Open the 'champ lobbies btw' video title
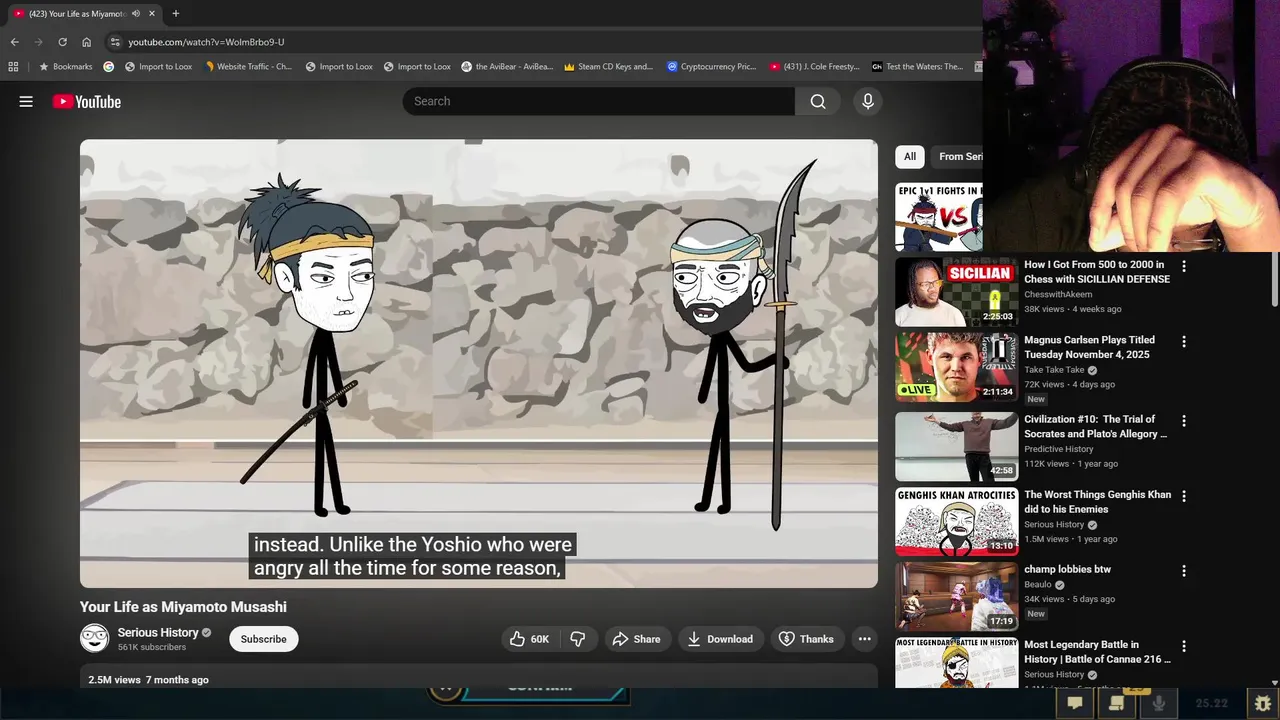Image resolution: width=1280 pixels, height=720 pixels. (1067, 569)
